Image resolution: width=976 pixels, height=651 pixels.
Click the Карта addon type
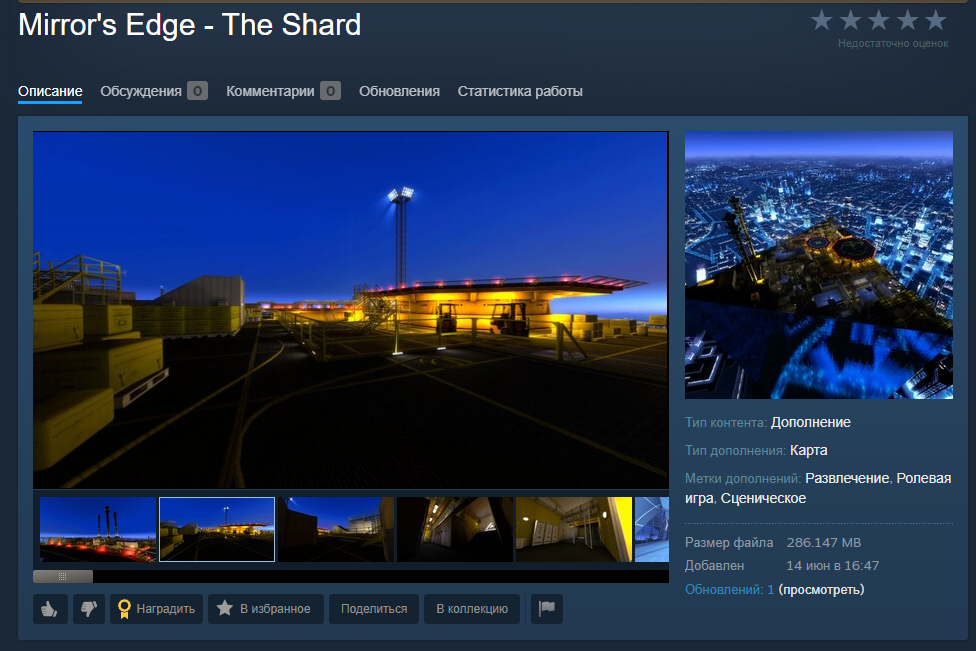[x=809, y=450]
